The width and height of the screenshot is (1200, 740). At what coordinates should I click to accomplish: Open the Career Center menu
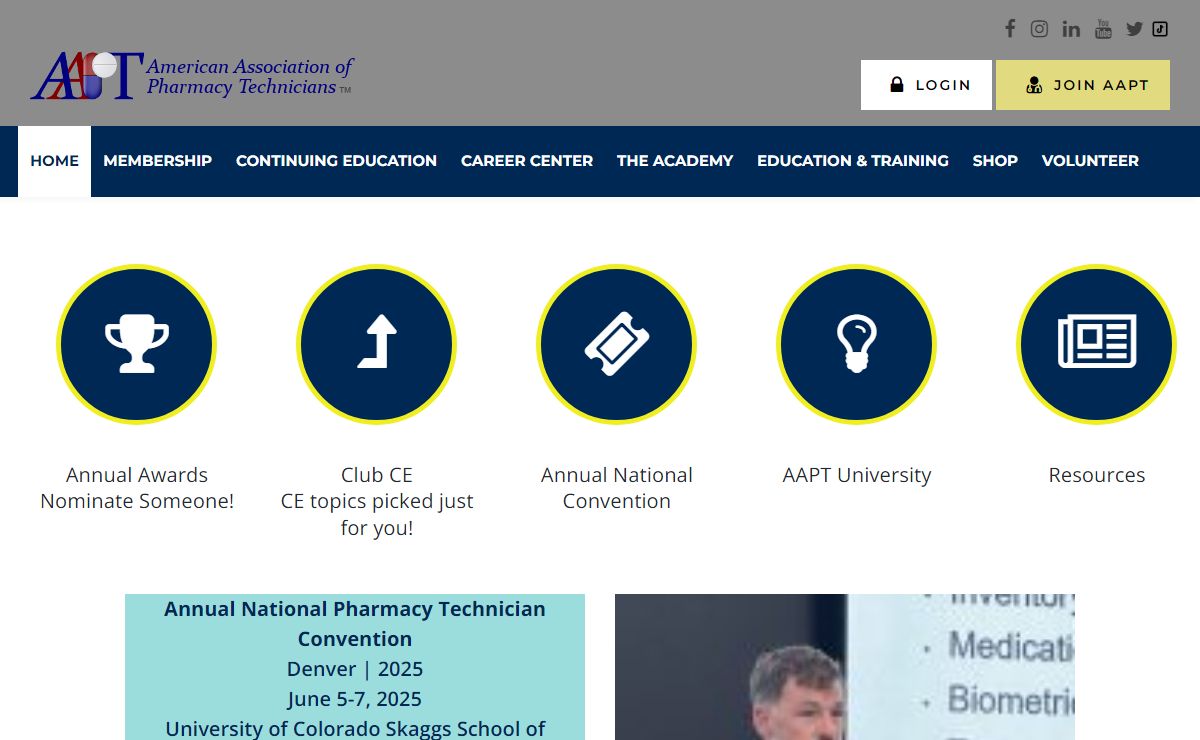click(527, 161)
